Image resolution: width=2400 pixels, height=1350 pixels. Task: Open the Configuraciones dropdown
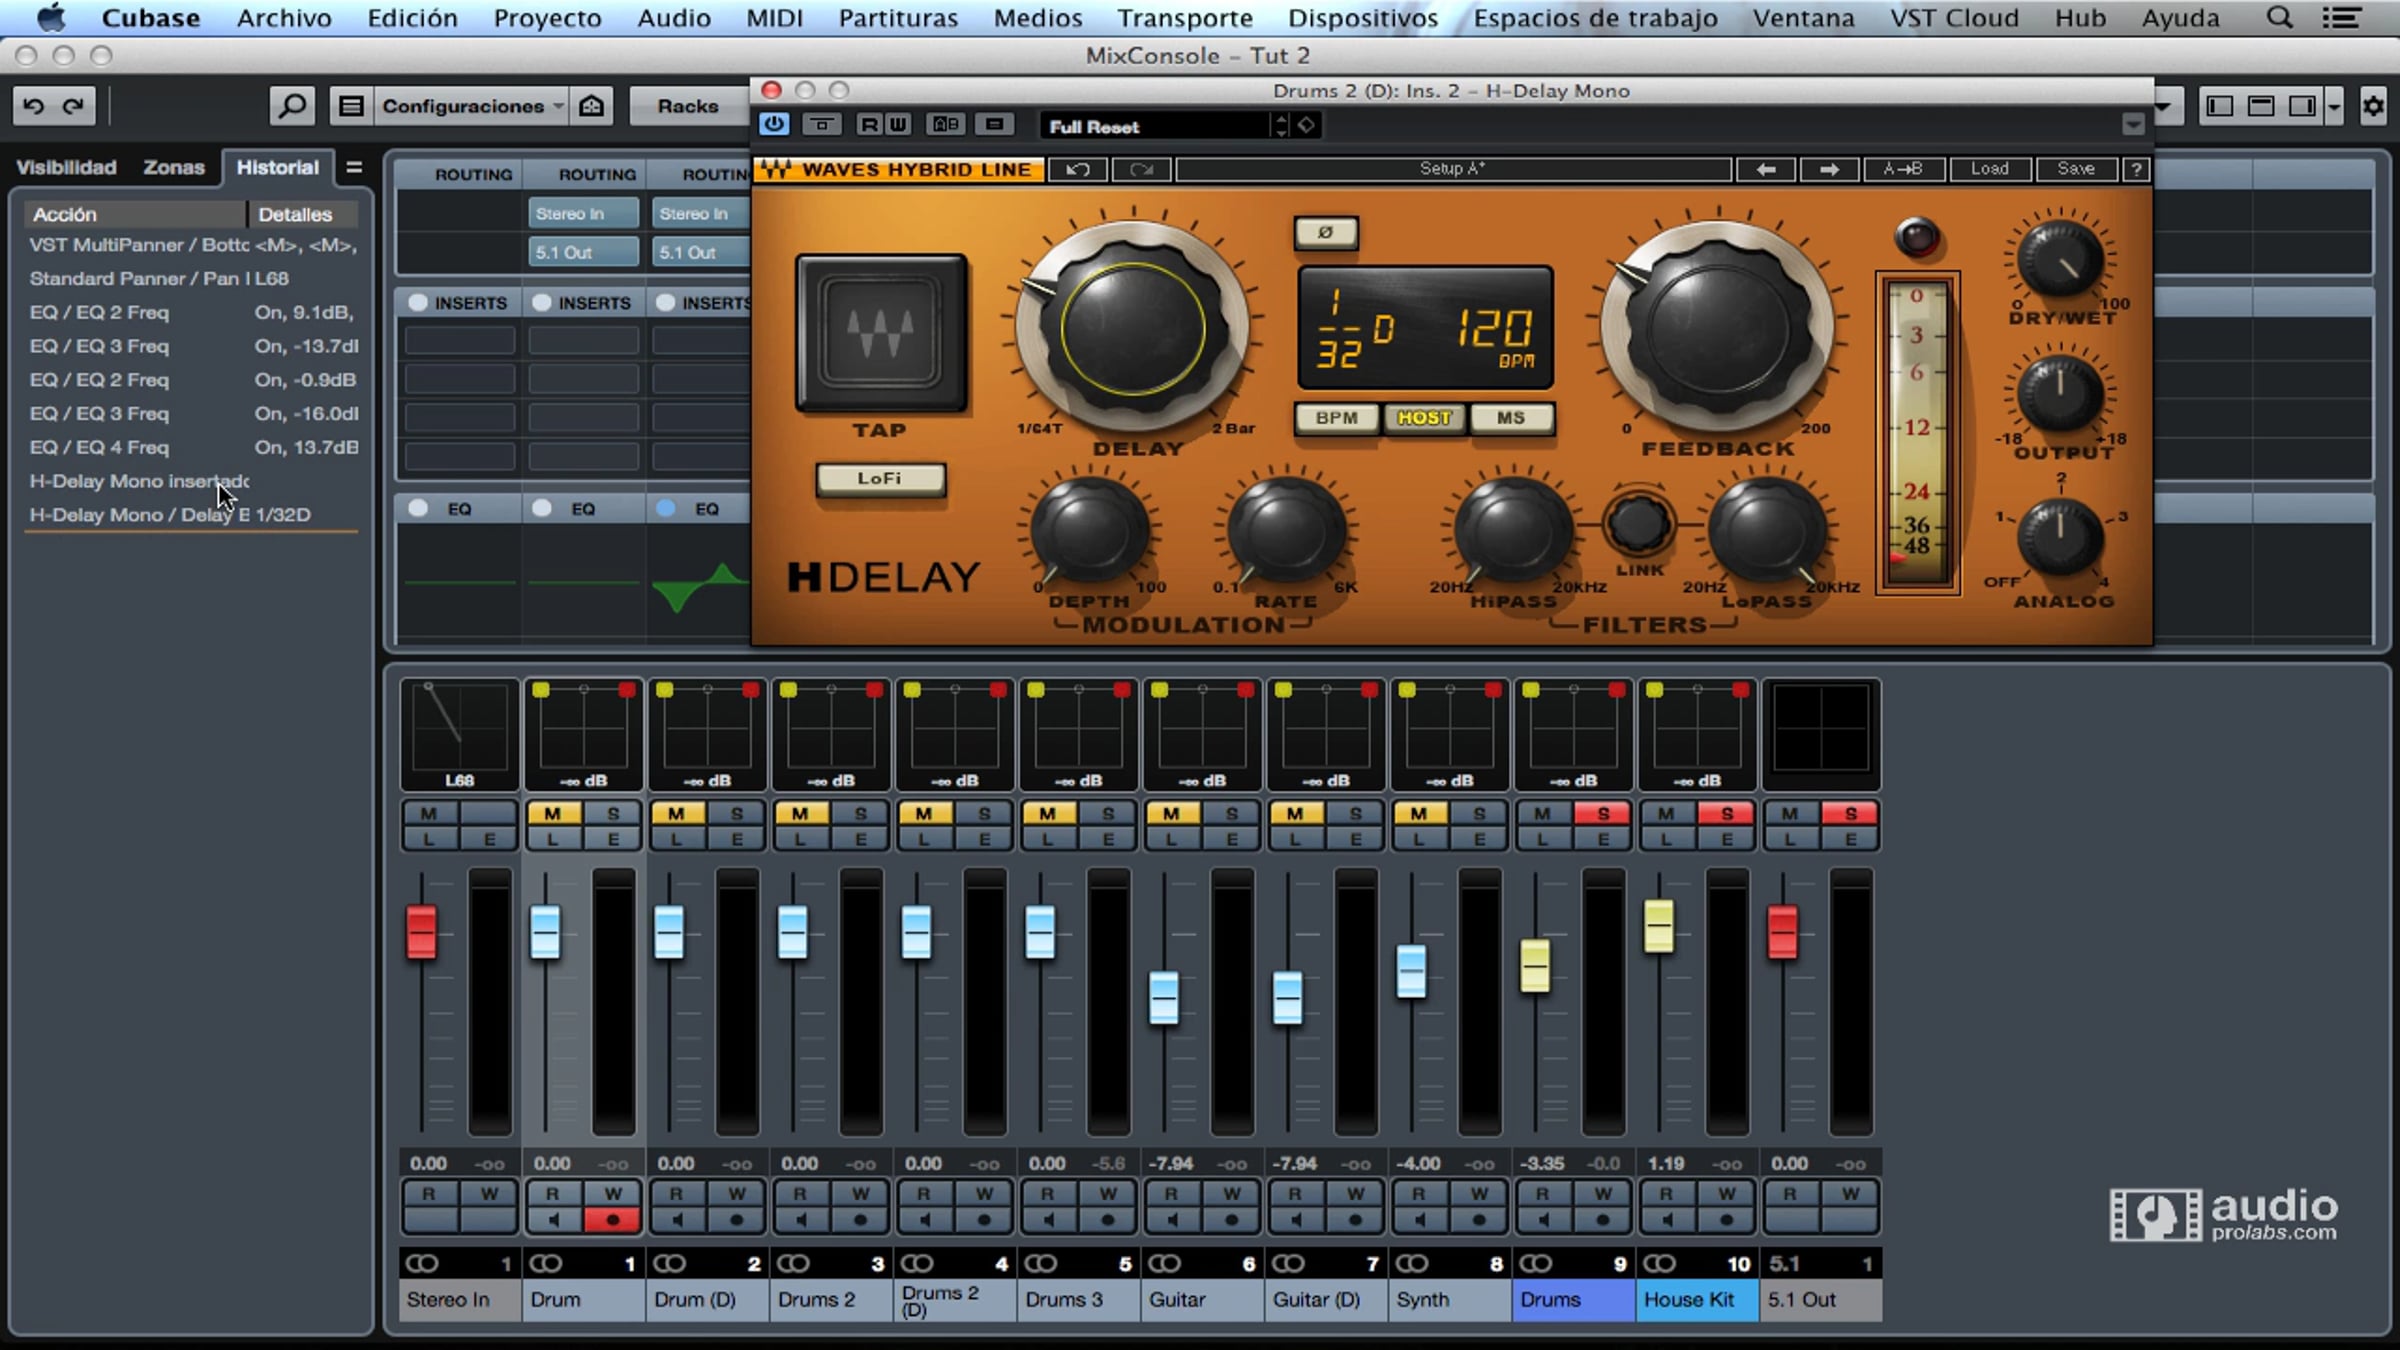470,106
